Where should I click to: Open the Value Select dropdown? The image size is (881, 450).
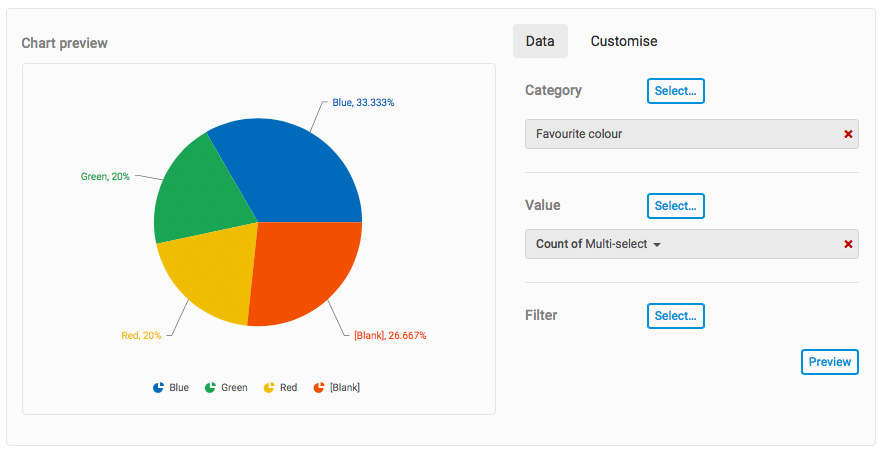click(675, 206)
